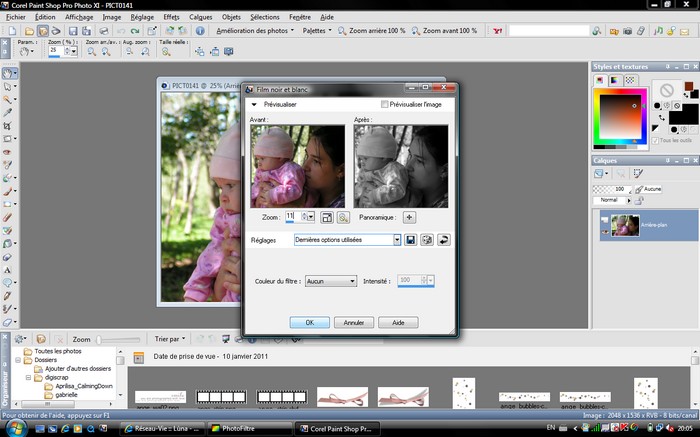The height and width of the screenshot is (437, 700).
Task: Toggle the Tous les outils checkbox
Action: (x=655, y=141)
